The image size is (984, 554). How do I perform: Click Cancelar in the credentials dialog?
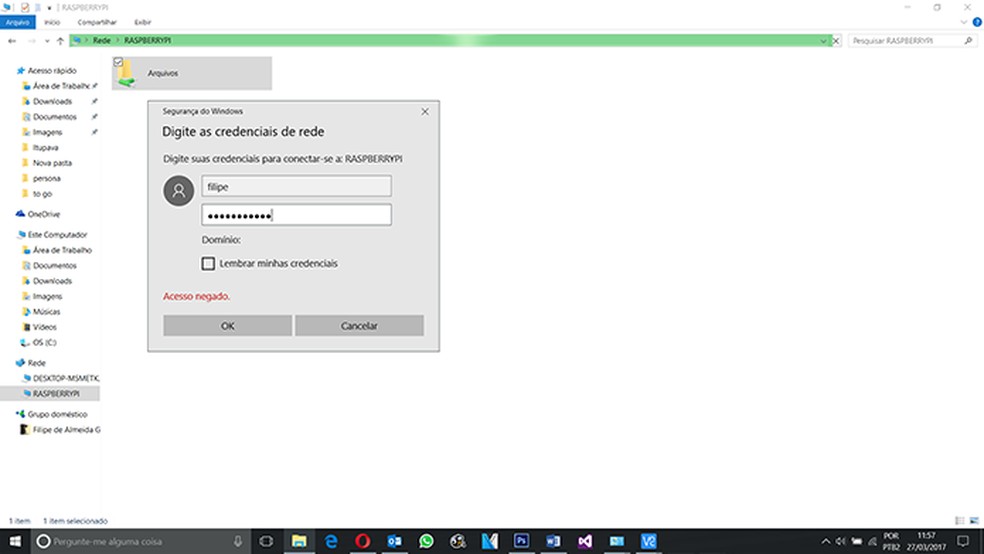pyautogui.click(x=359, y=326)
